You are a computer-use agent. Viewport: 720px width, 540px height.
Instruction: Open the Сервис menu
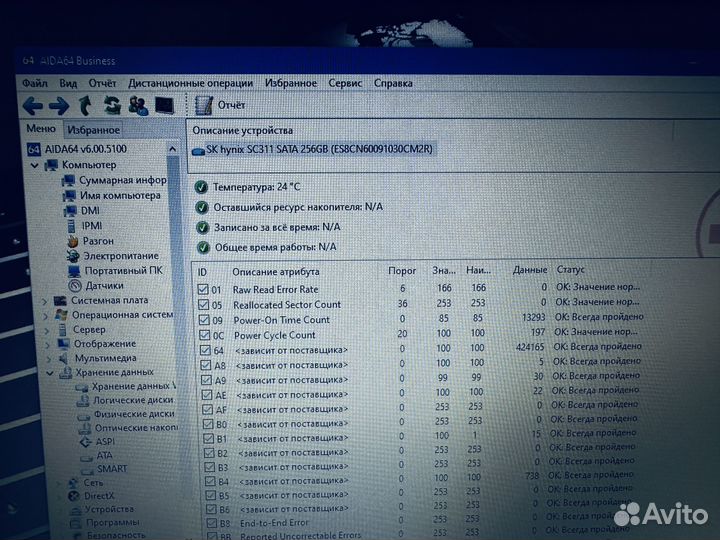(345, 83)
